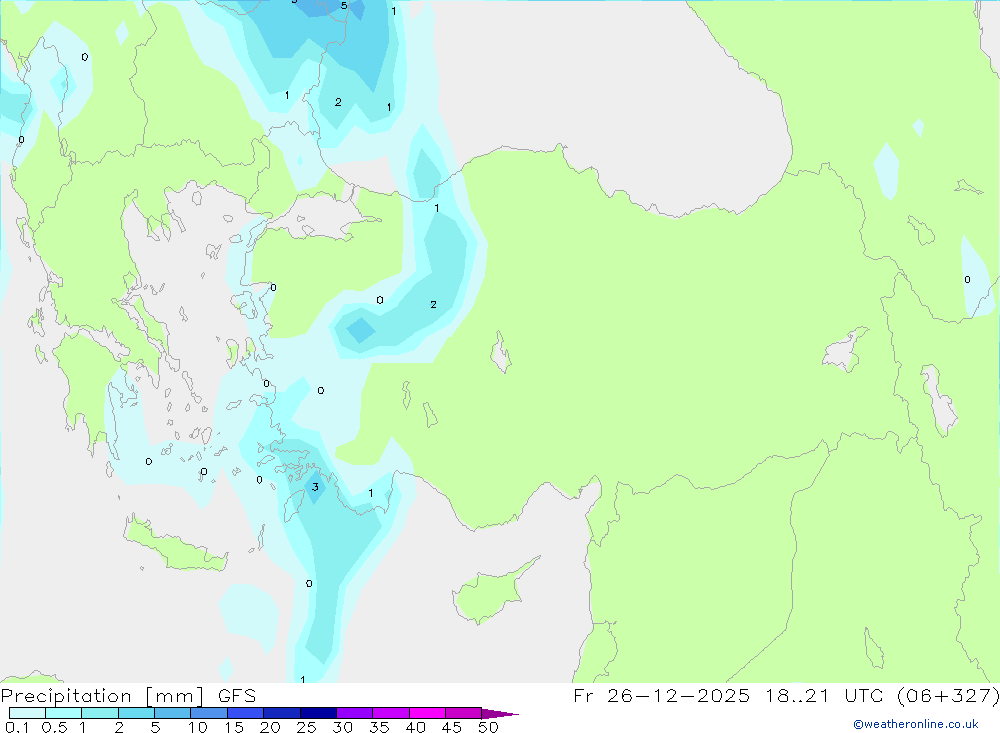1000x733 pixels.
Task: Pick the blue swatch between 10 and 15
Action: (209, 713)
